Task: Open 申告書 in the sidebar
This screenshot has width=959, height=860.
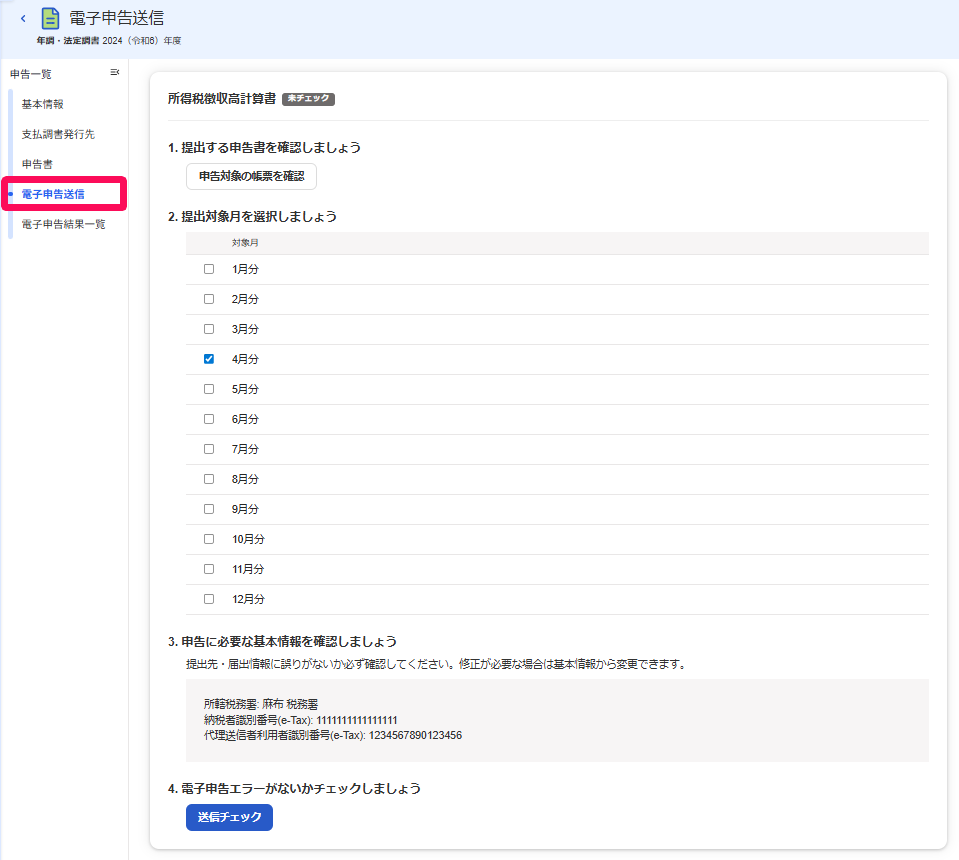Action: (x=37, y=164)
